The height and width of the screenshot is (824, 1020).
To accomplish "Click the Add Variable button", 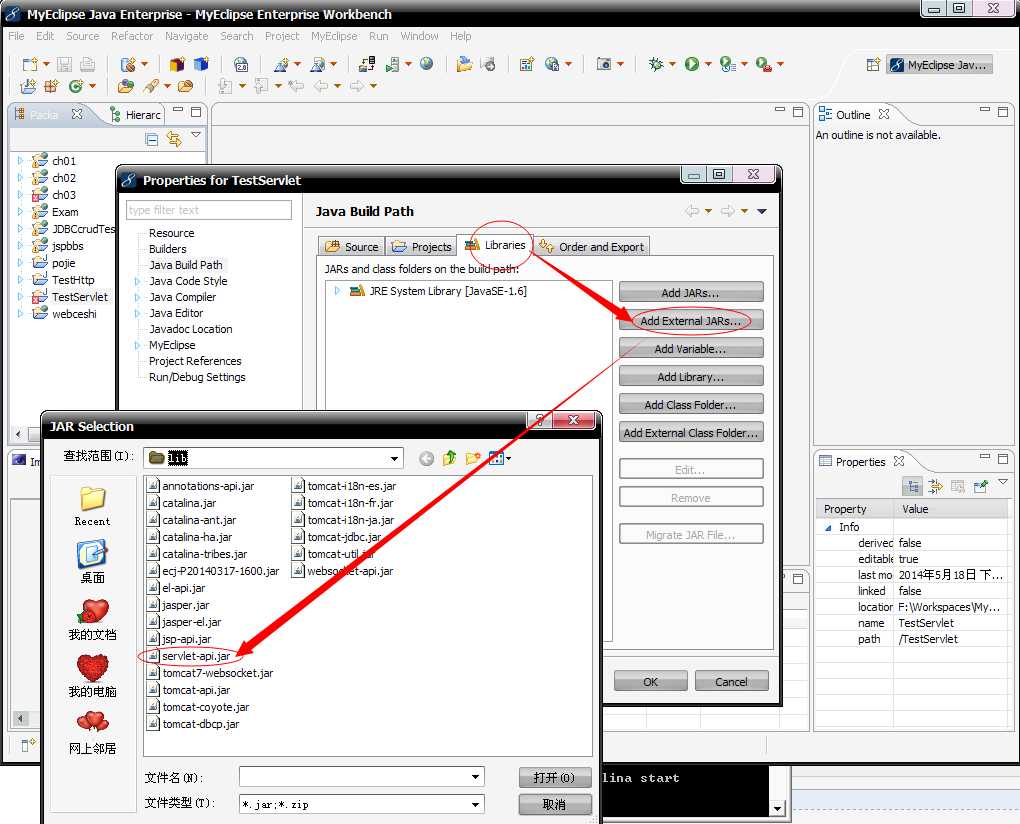I will pyautogui.click(x=691, y=349).
